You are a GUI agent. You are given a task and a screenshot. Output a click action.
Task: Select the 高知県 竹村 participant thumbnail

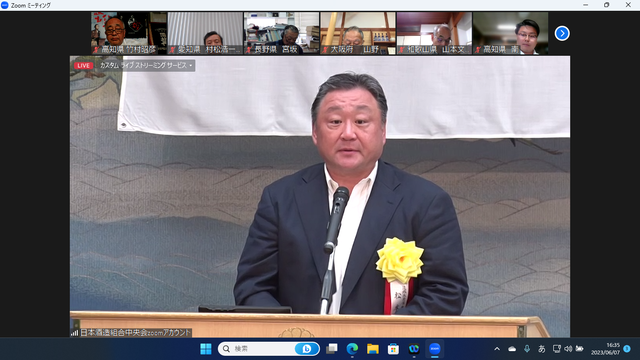(129, 33)
